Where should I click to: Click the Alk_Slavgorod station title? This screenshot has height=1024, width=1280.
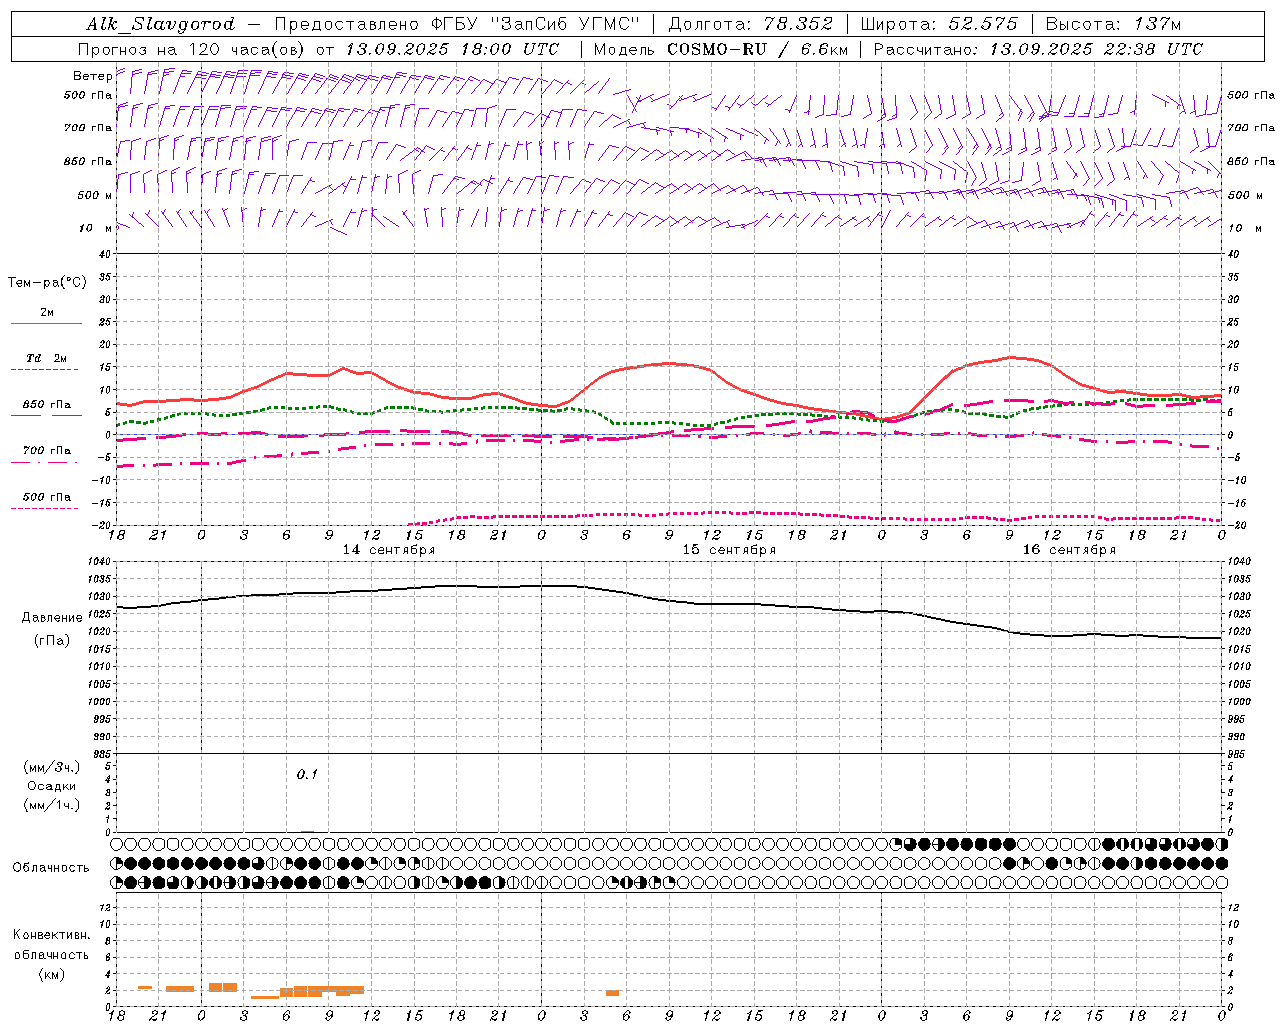pos(161,24)
